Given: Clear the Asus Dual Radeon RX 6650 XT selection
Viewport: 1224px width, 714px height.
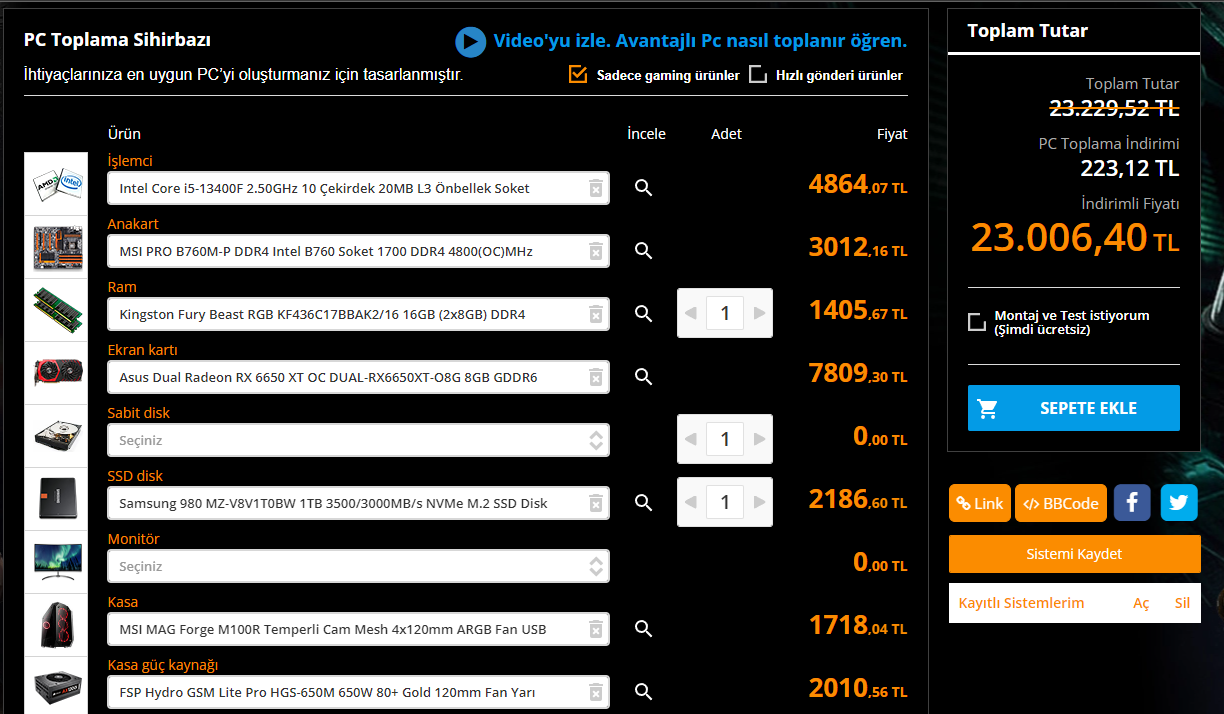Looking at the screenshot, I should coord(595,378).
